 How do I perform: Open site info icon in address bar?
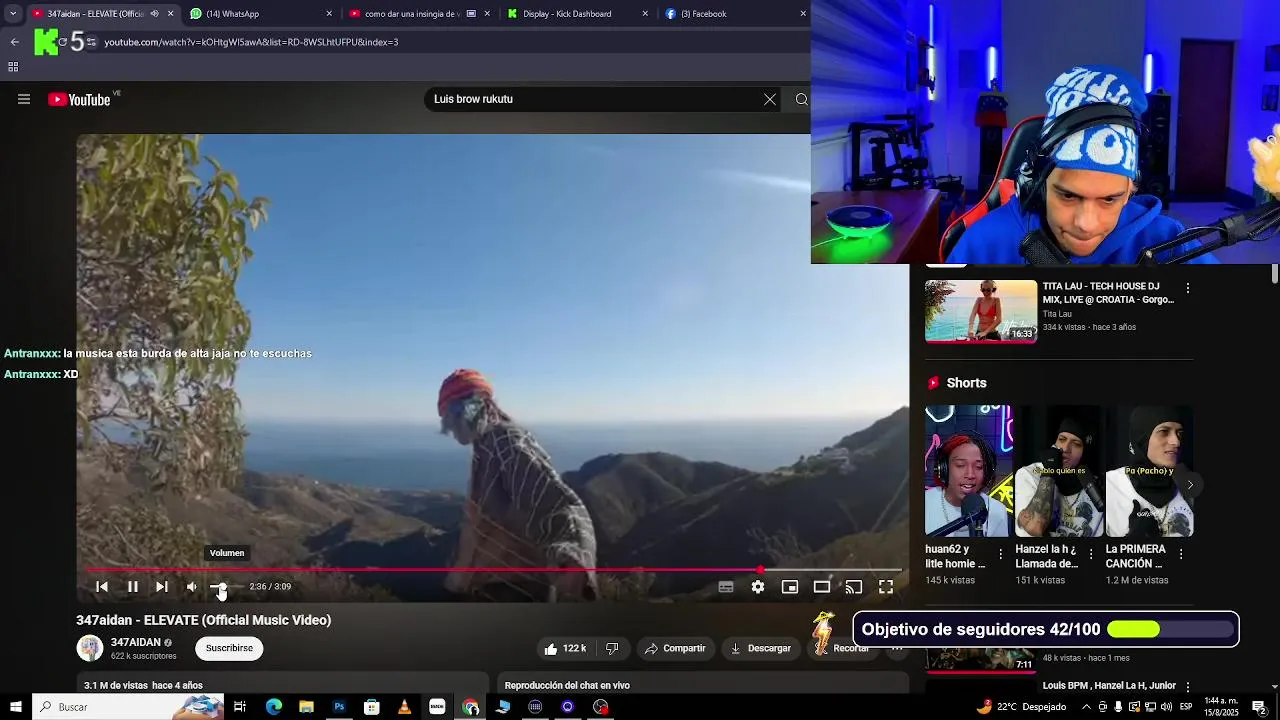tap(91, 42)
